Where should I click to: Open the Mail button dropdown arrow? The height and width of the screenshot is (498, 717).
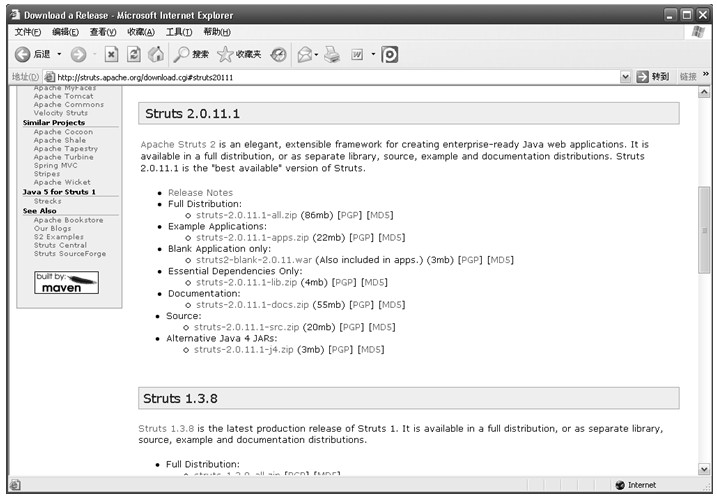(x=316, y=55)
